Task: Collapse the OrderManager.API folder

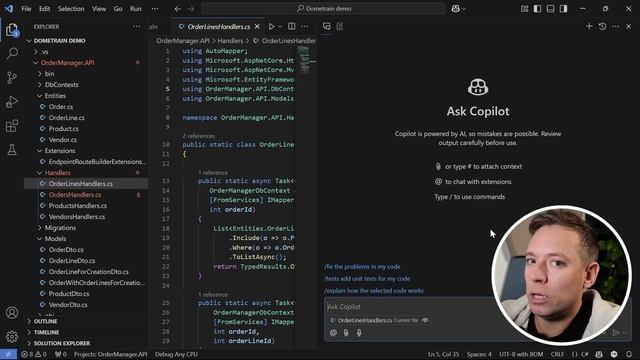Action: (x=64, y=63)
